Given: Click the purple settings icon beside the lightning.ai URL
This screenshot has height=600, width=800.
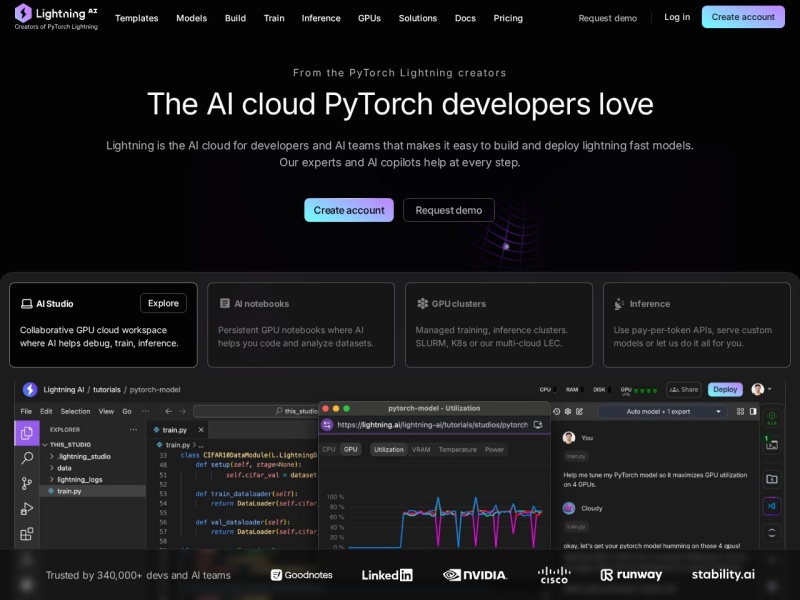Looking at the screenshot, I should [327, 424].
